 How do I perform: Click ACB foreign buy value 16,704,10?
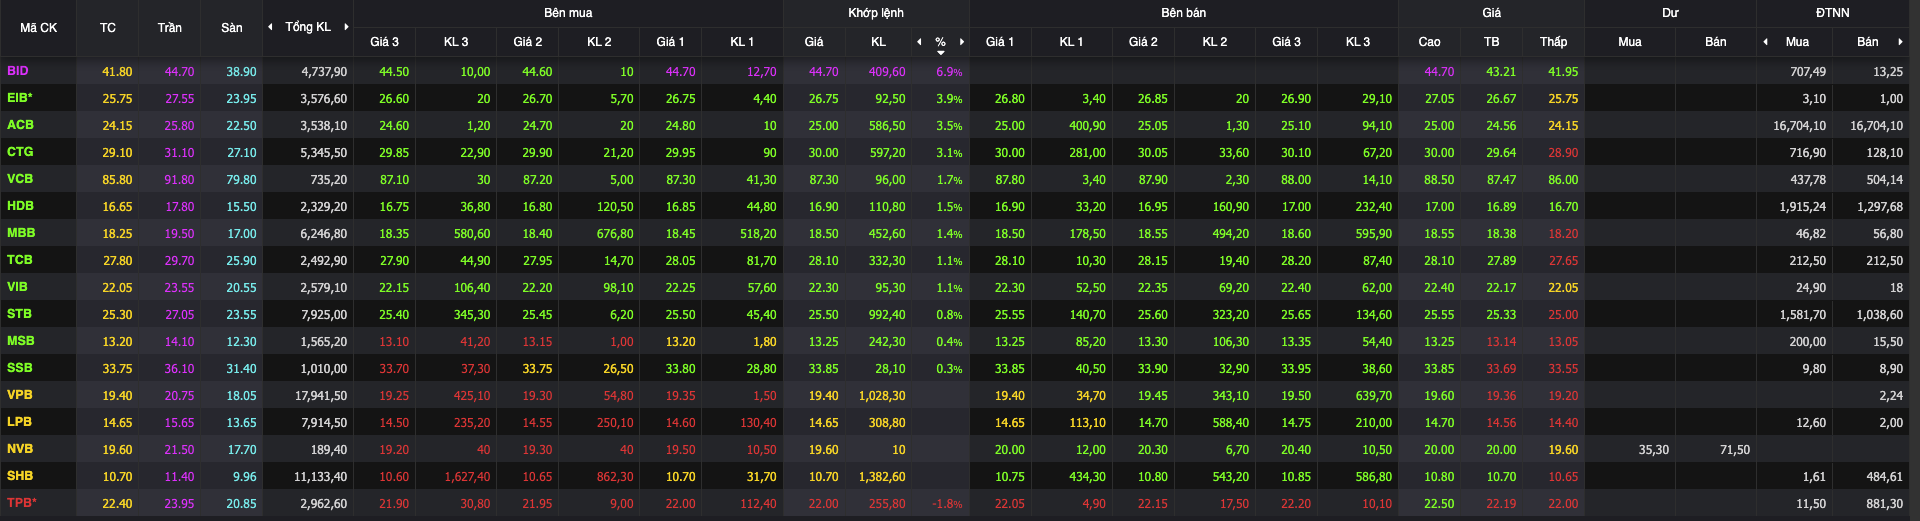pyautogui.click(x=1800, y=126)
